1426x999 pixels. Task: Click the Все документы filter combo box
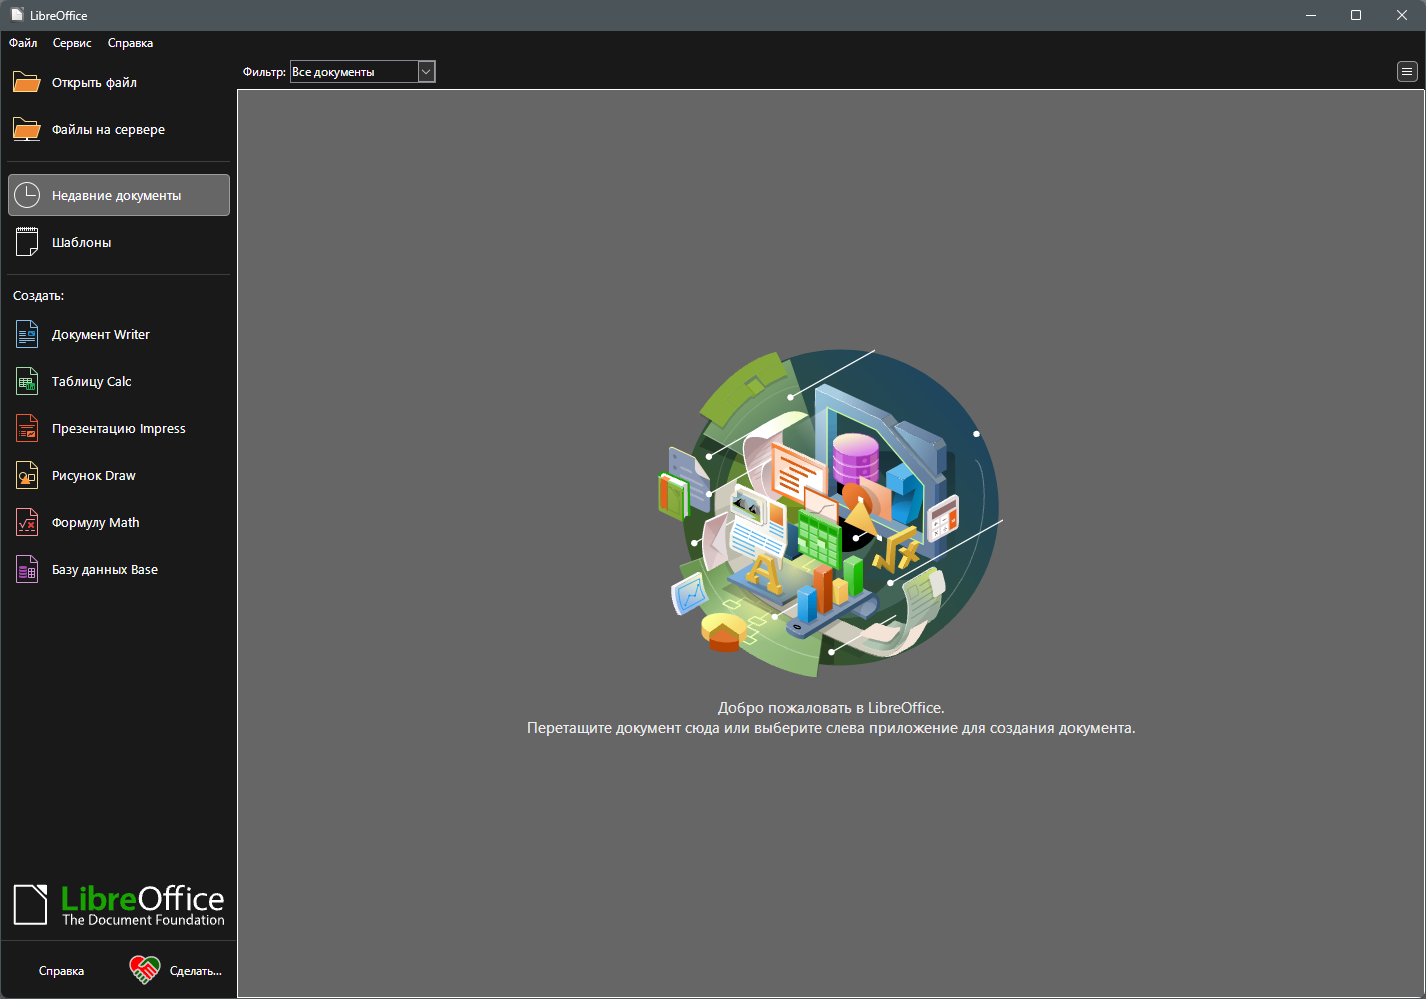(x=362, y=72)
